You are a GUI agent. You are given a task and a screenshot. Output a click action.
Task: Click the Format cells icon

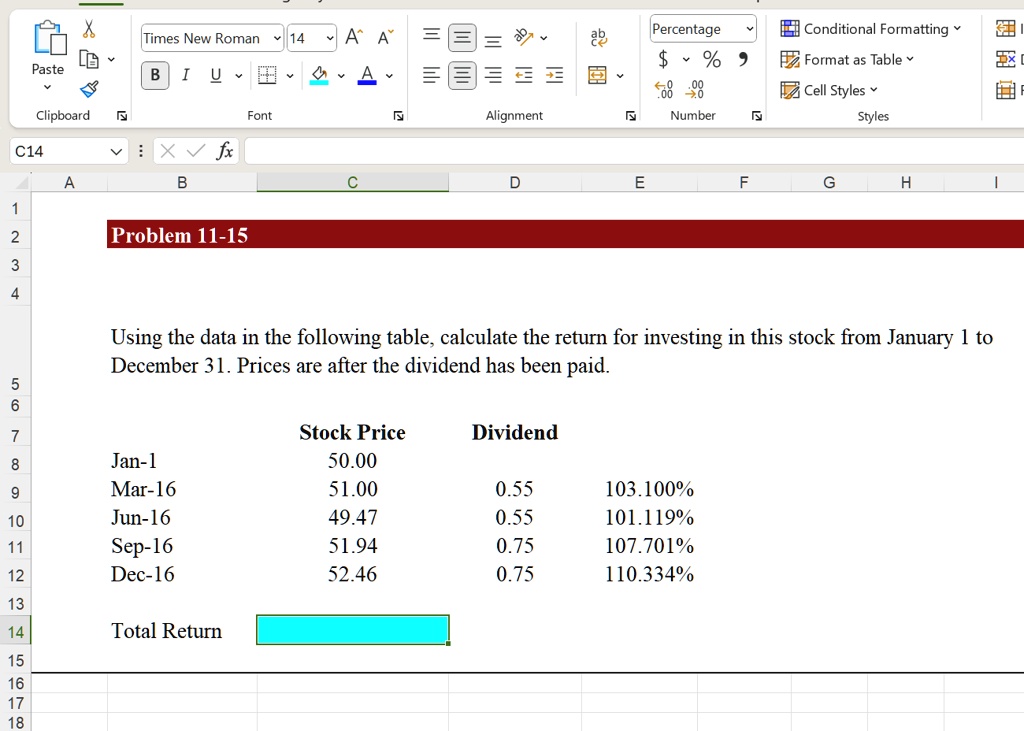(x=1006, y=90)
